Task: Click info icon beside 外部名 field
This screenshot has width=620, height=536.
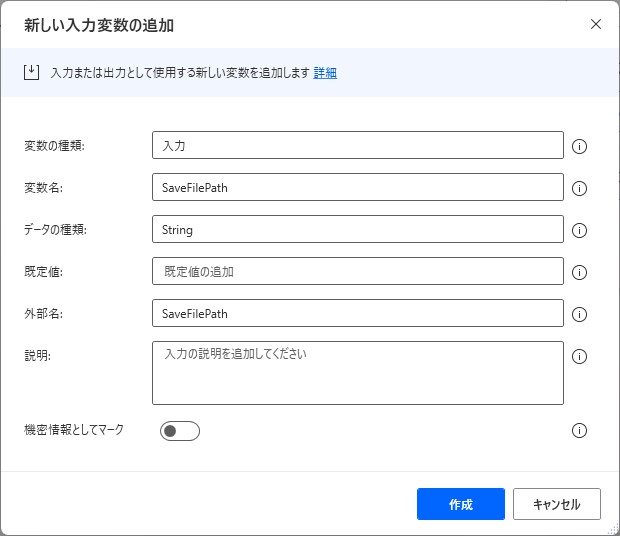Action: click(579, 314)
